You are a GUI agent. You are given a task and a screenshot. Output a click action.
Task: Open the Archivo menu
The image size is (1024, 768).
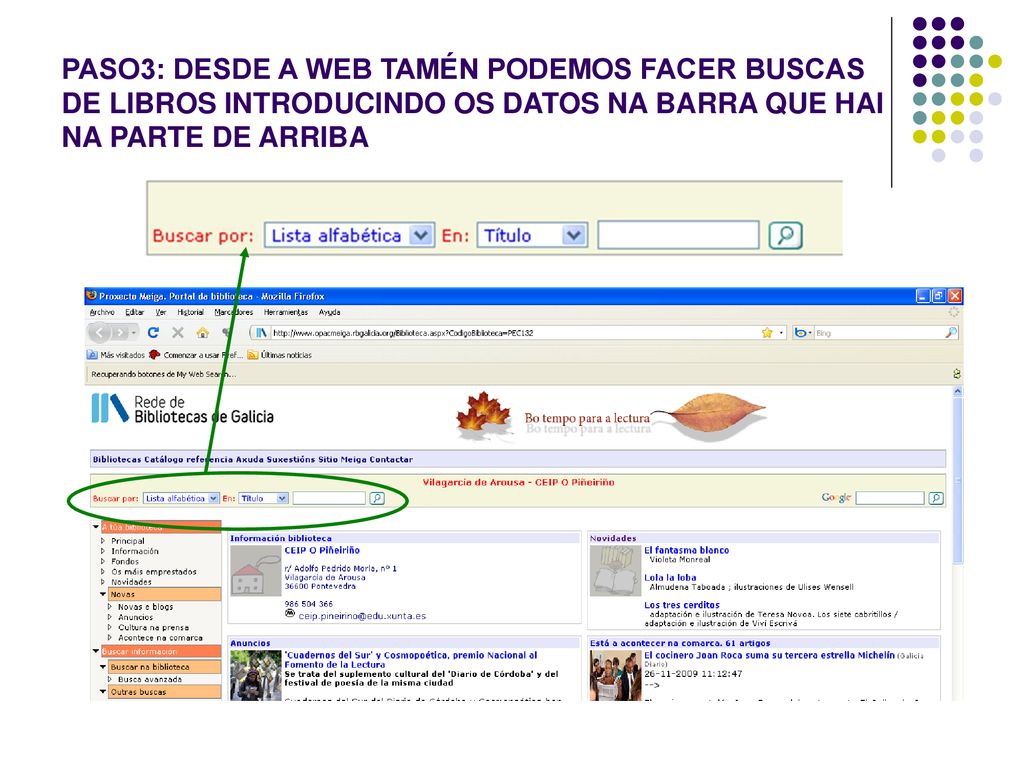[x=102, y=312]
